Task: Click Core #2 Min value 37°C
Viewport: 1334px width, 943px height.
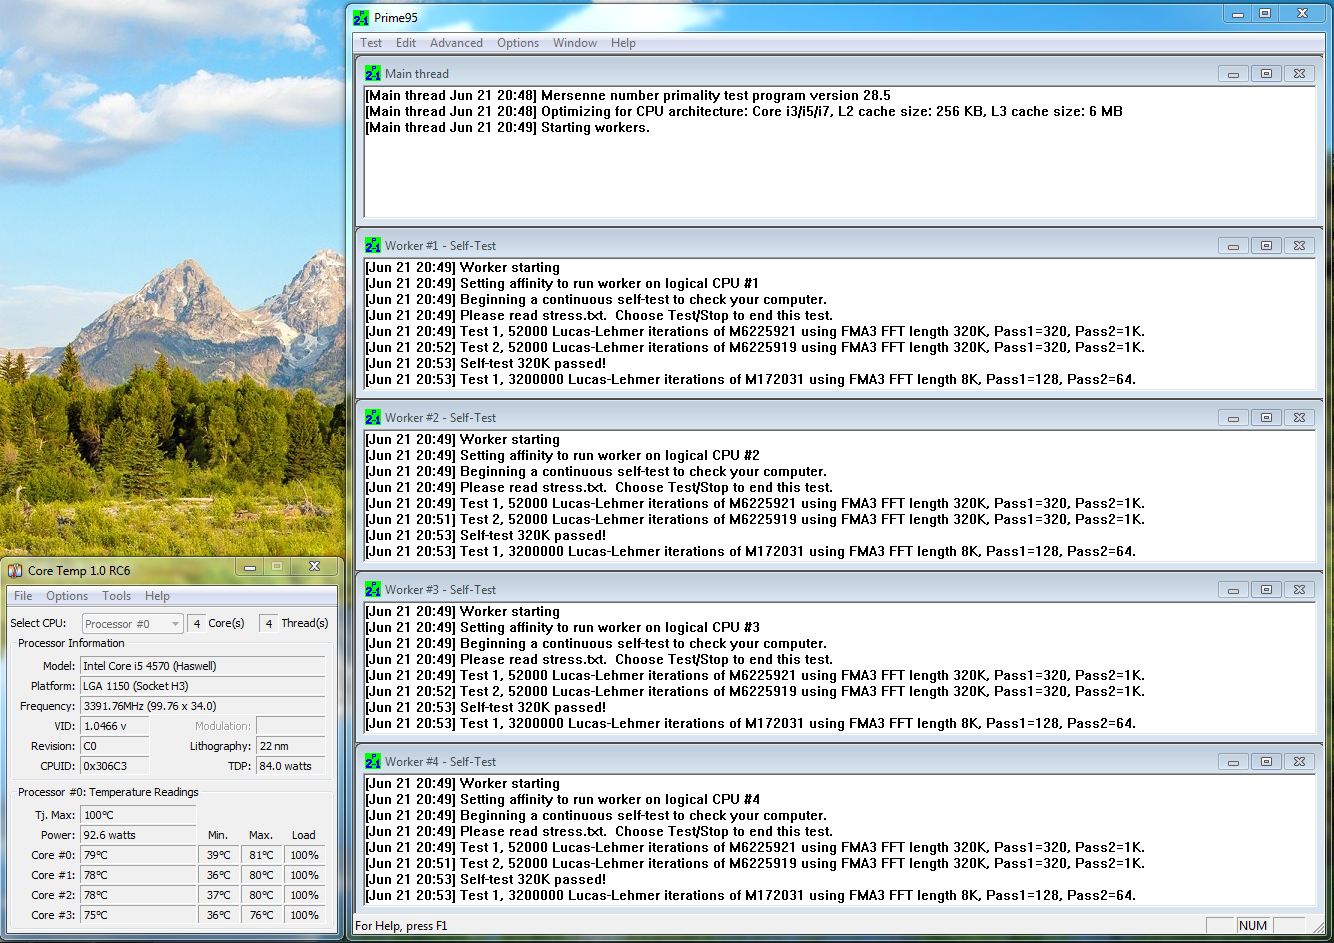Action: pos(219,895)
